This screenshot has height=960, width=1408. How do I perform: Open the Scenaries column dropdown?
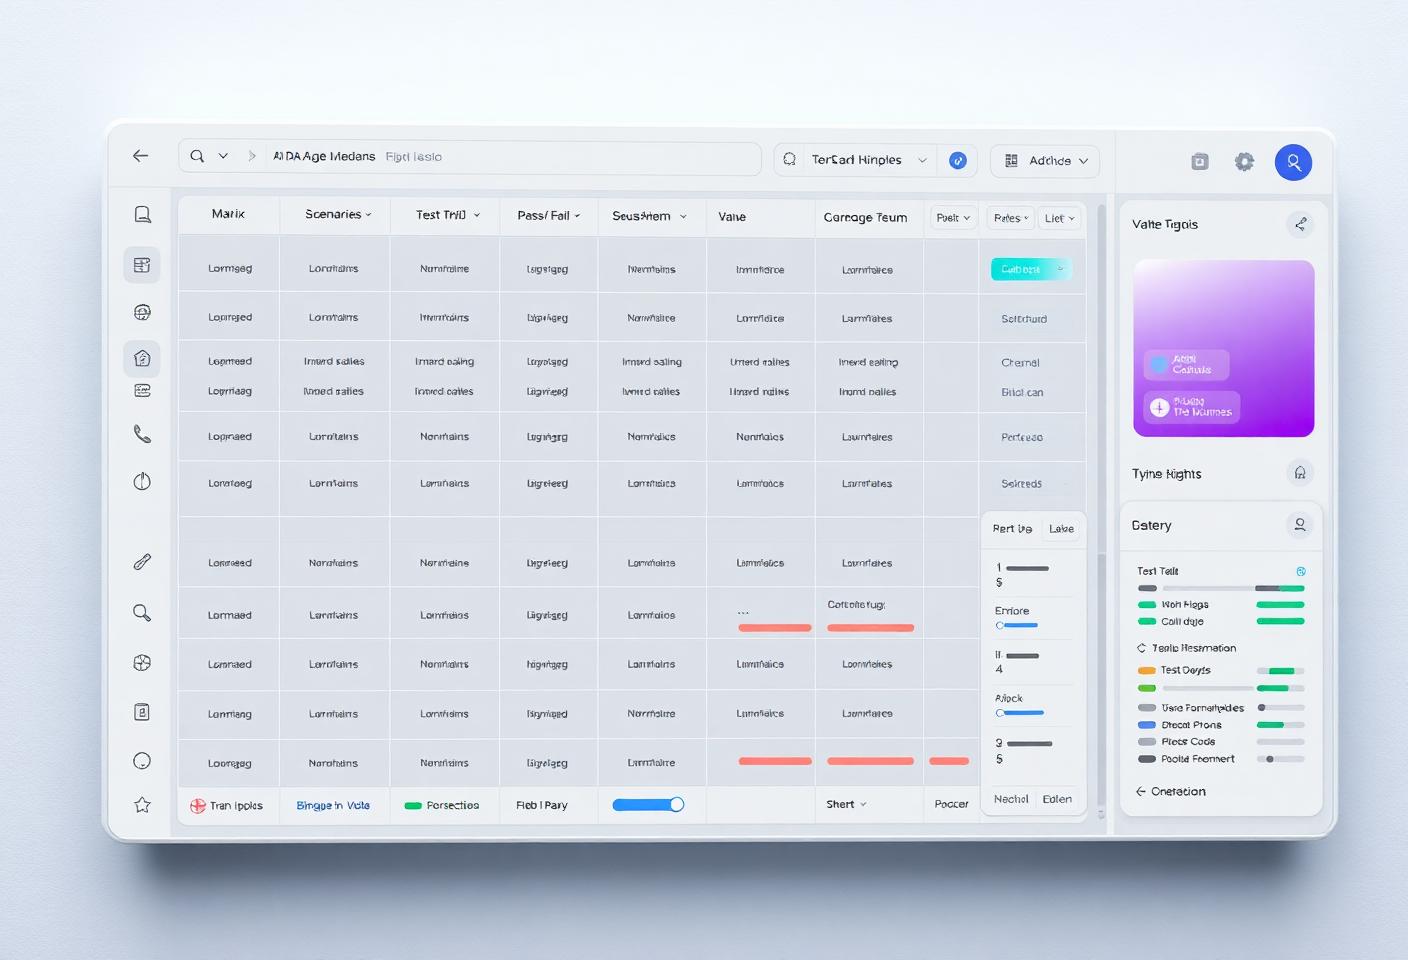[368, 215]
